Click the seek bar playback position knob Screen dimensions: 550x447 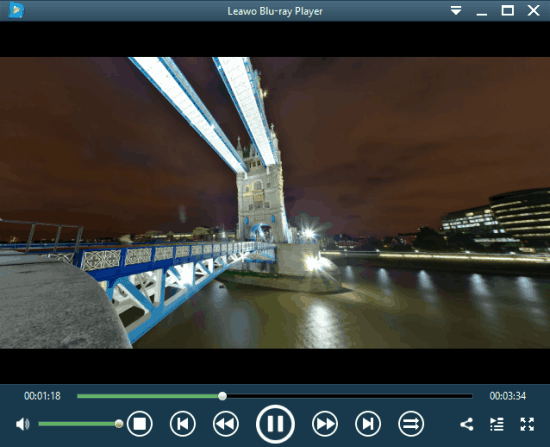pyautogui.click(x=222, y=396)
